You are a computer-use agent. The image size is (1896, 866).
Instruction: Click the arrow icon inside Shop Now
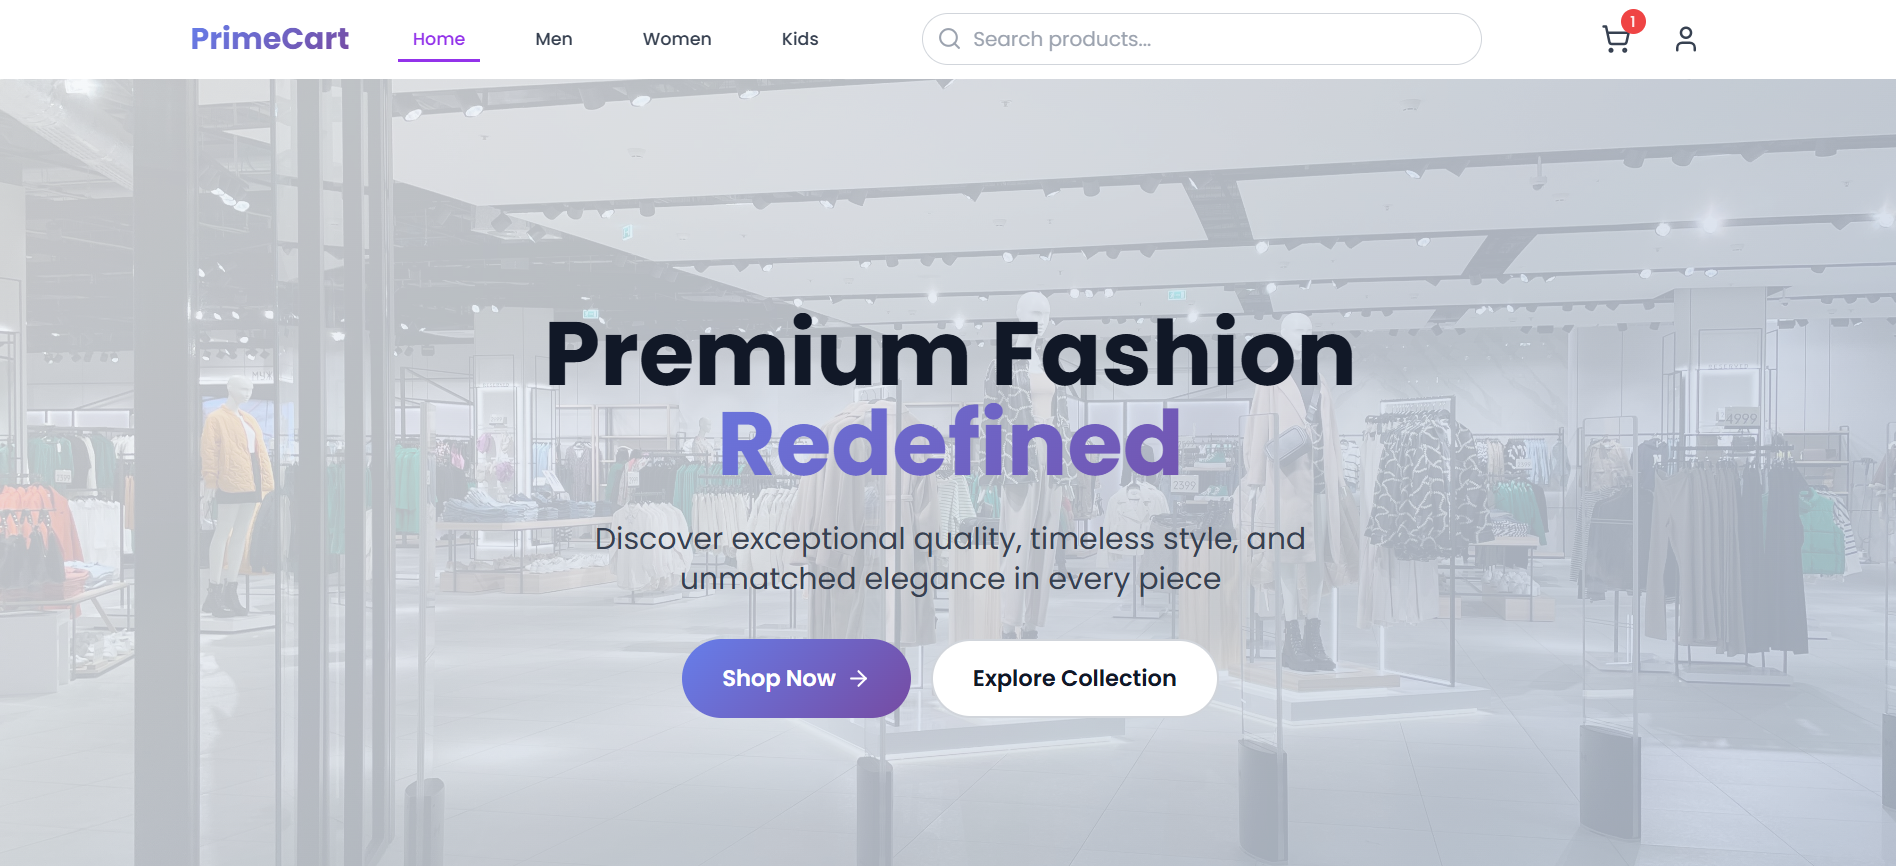pos(859,678)
